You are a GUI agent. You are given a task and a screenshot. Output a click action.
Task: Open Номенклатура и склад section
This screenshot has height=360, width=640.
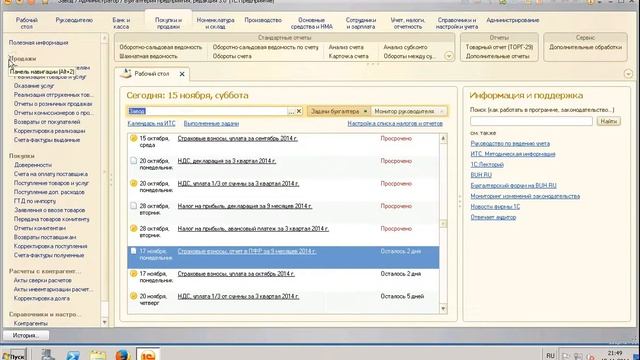click(x=215, y=23)
